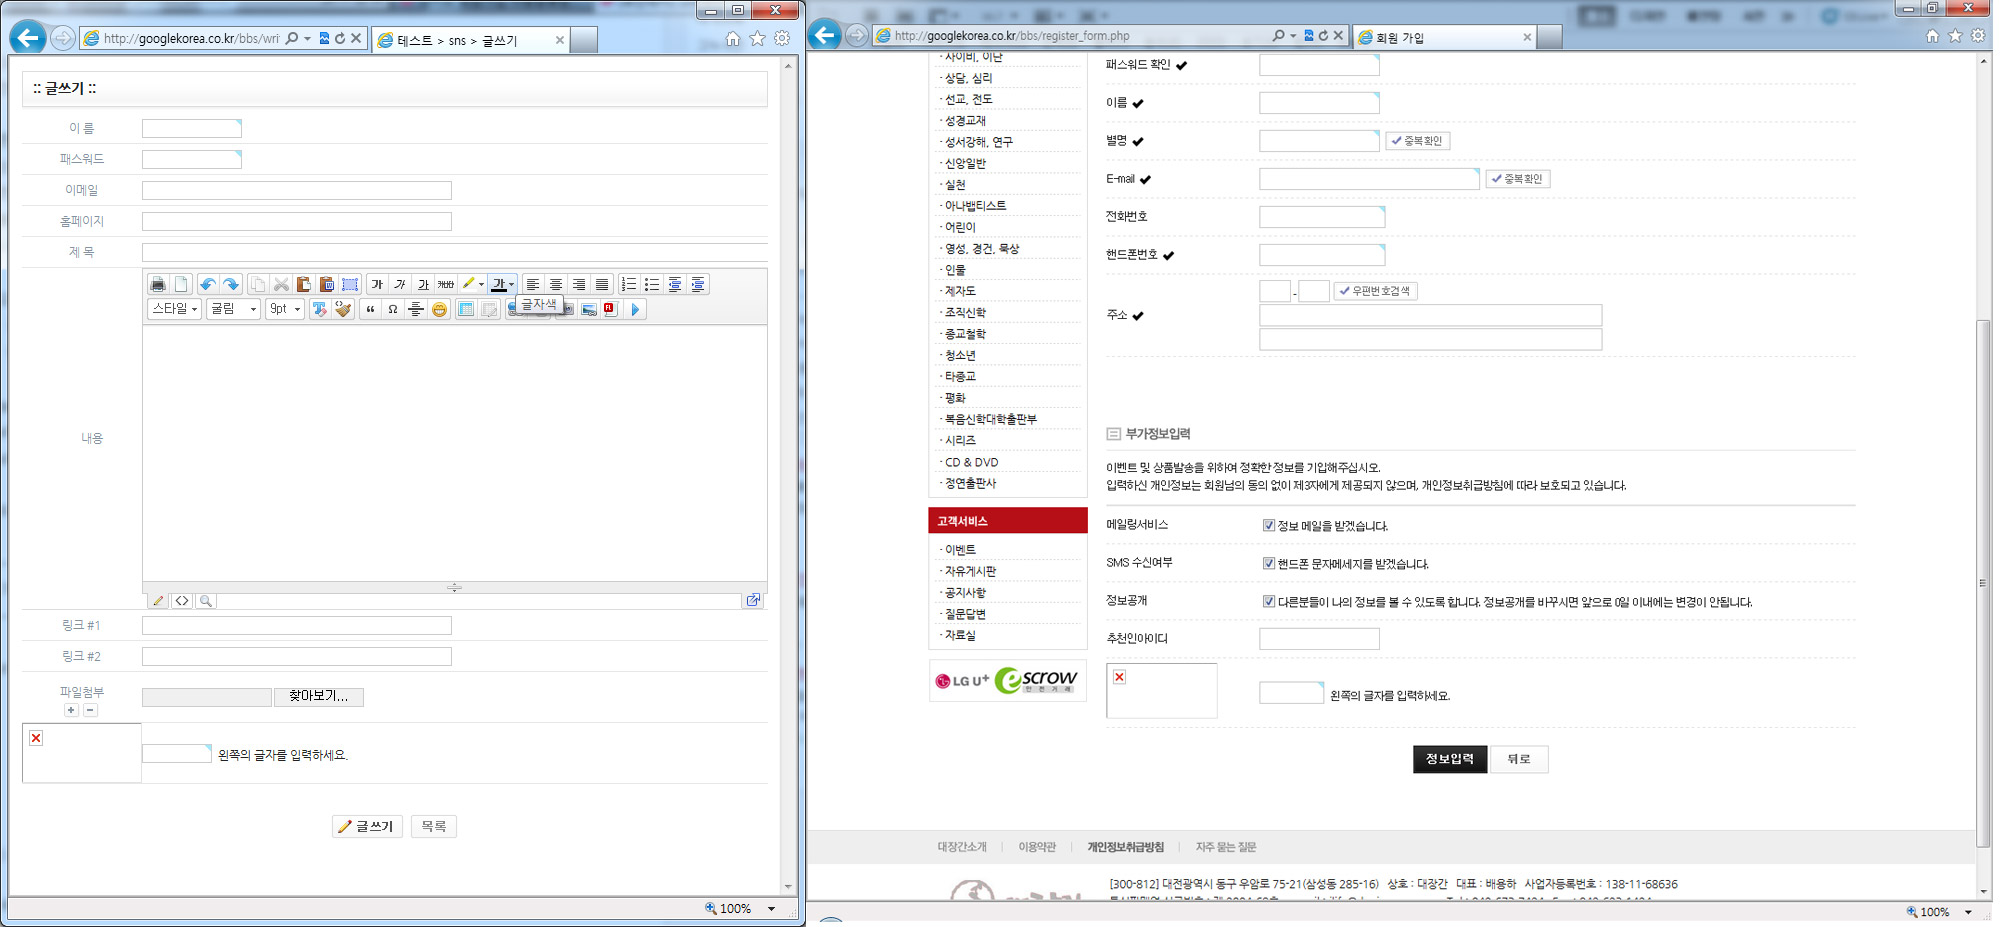
Task: Click the 찾아보기 file browse button
Action: (x=318, y=696)
